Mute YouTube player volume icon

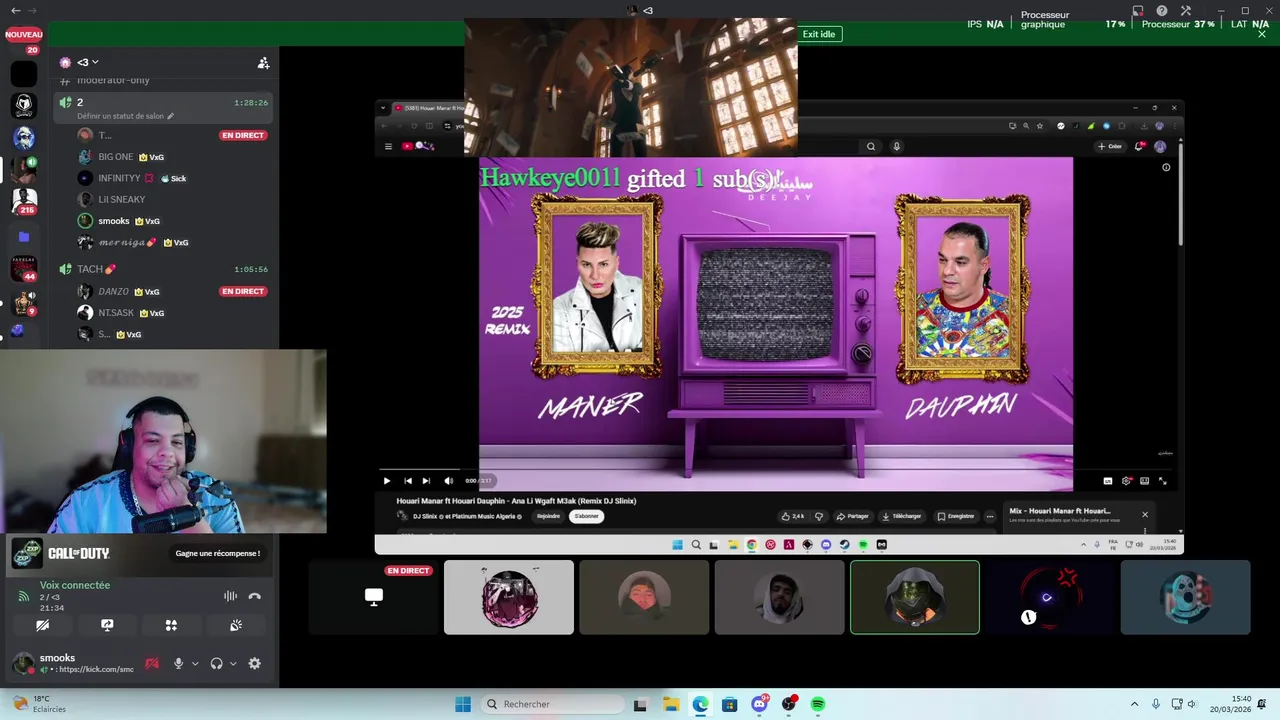tap(448, 481)
